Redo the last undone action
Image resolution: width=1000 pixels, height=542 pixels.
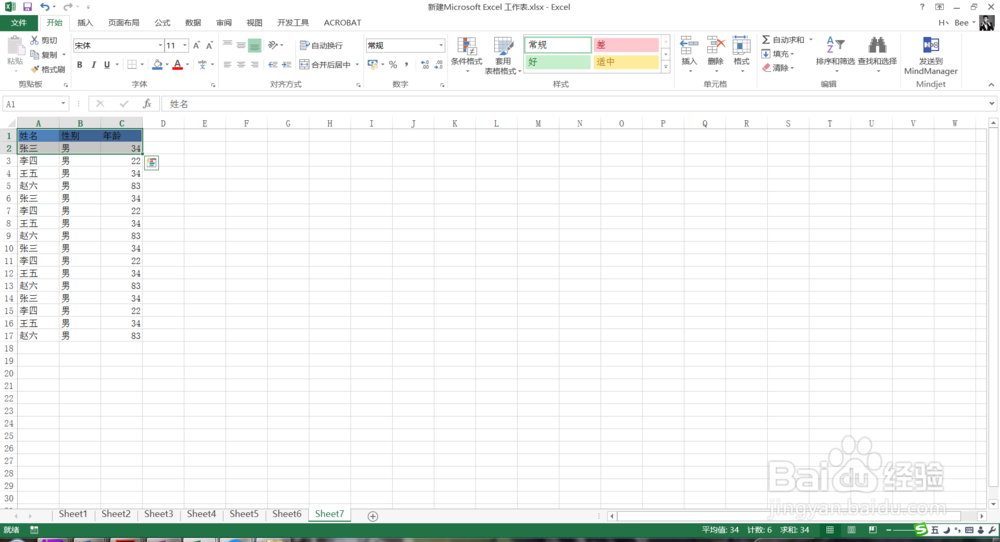tap(68, 7)
